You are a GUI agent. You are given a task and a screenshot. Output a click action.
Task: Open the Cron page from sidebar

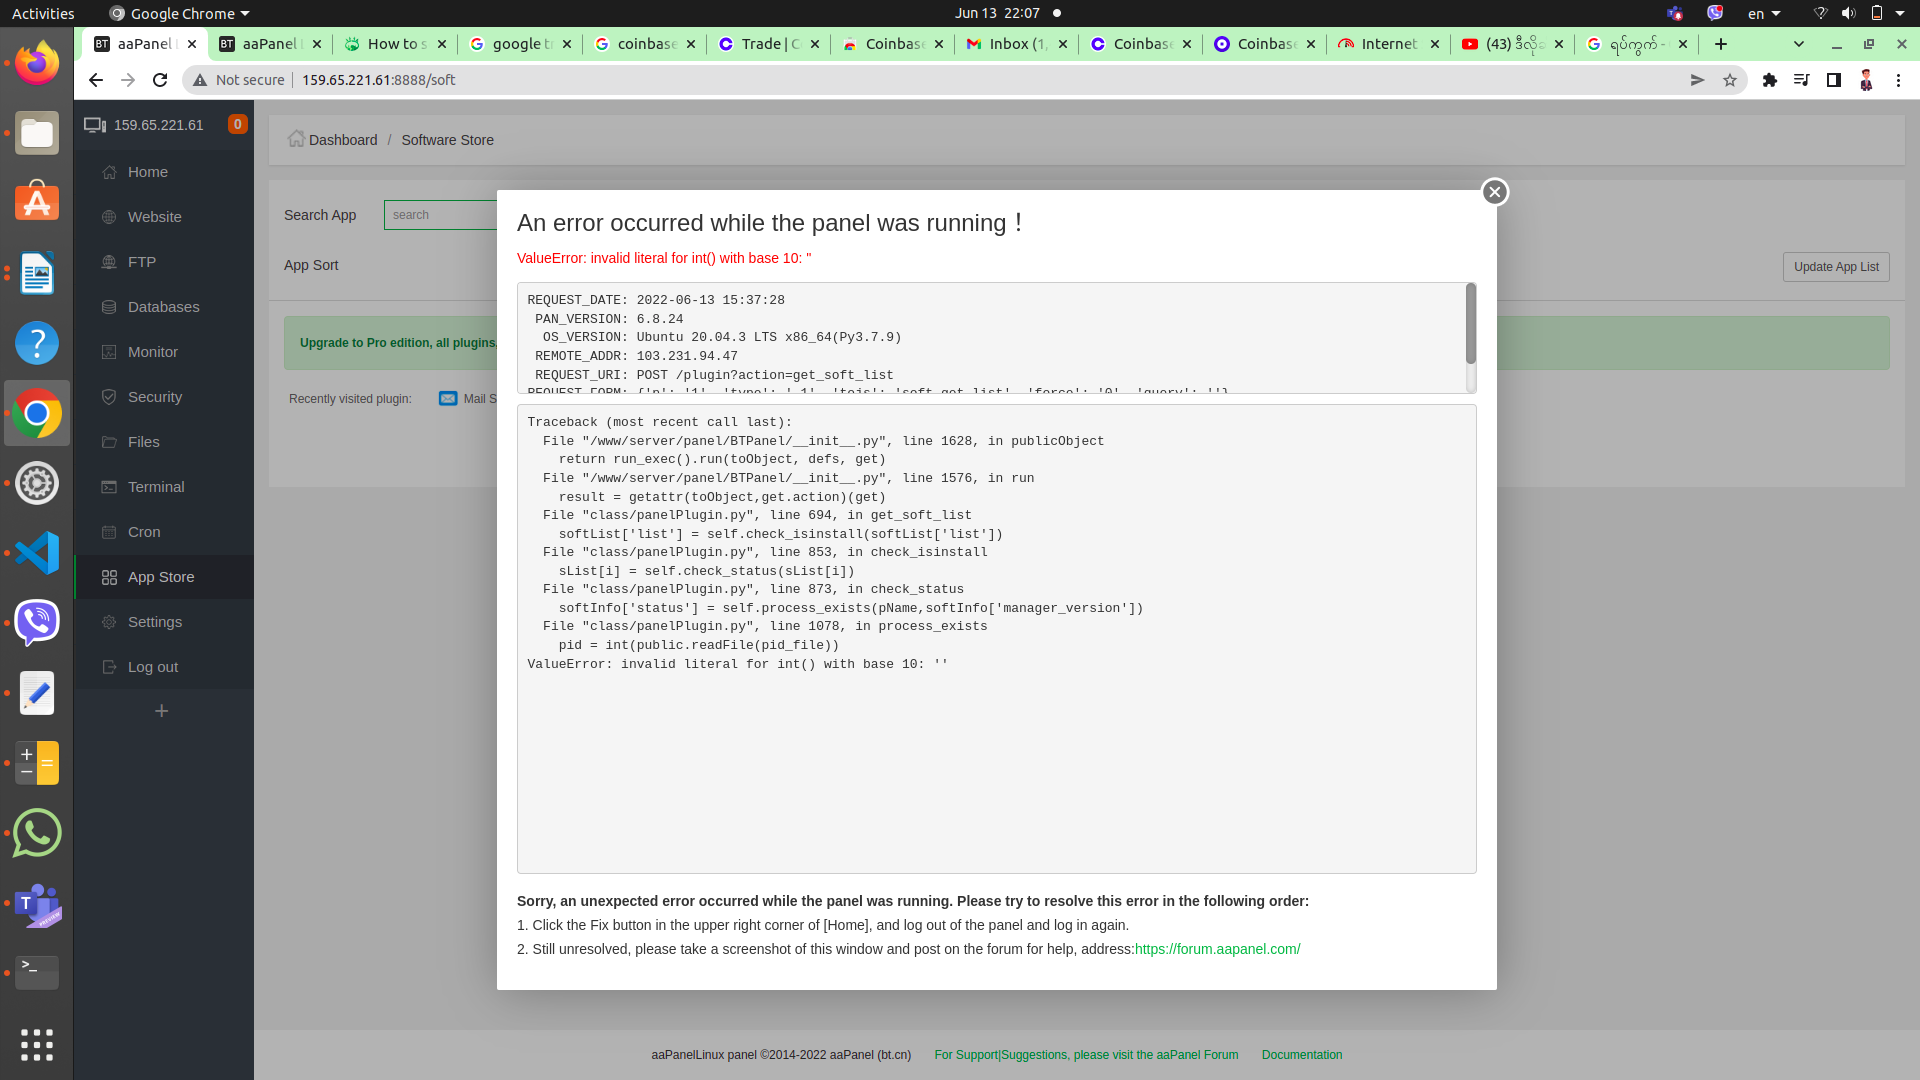click(x=144, y=532)
